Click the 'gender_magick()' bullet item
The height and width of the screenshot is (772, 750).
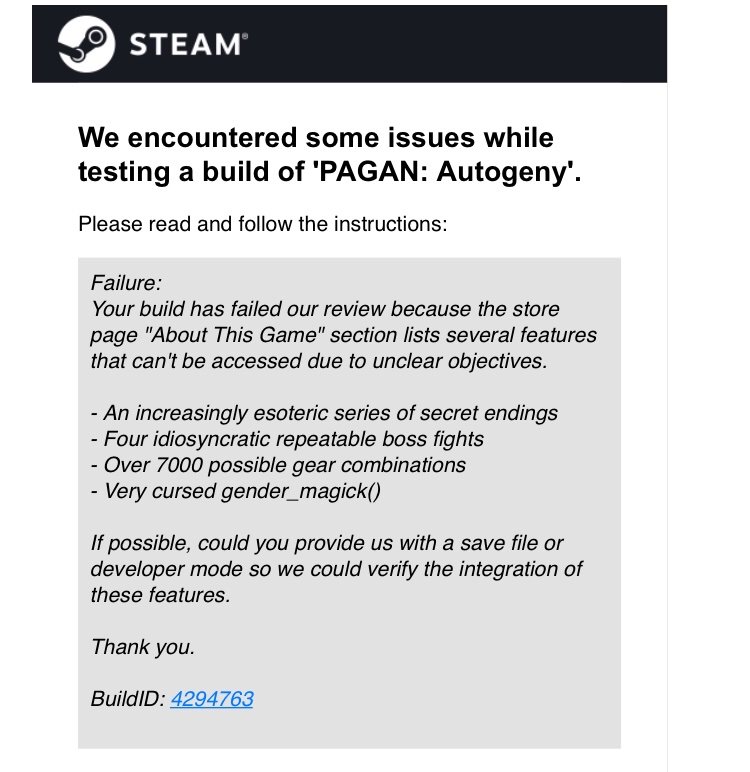click(236, 491)
